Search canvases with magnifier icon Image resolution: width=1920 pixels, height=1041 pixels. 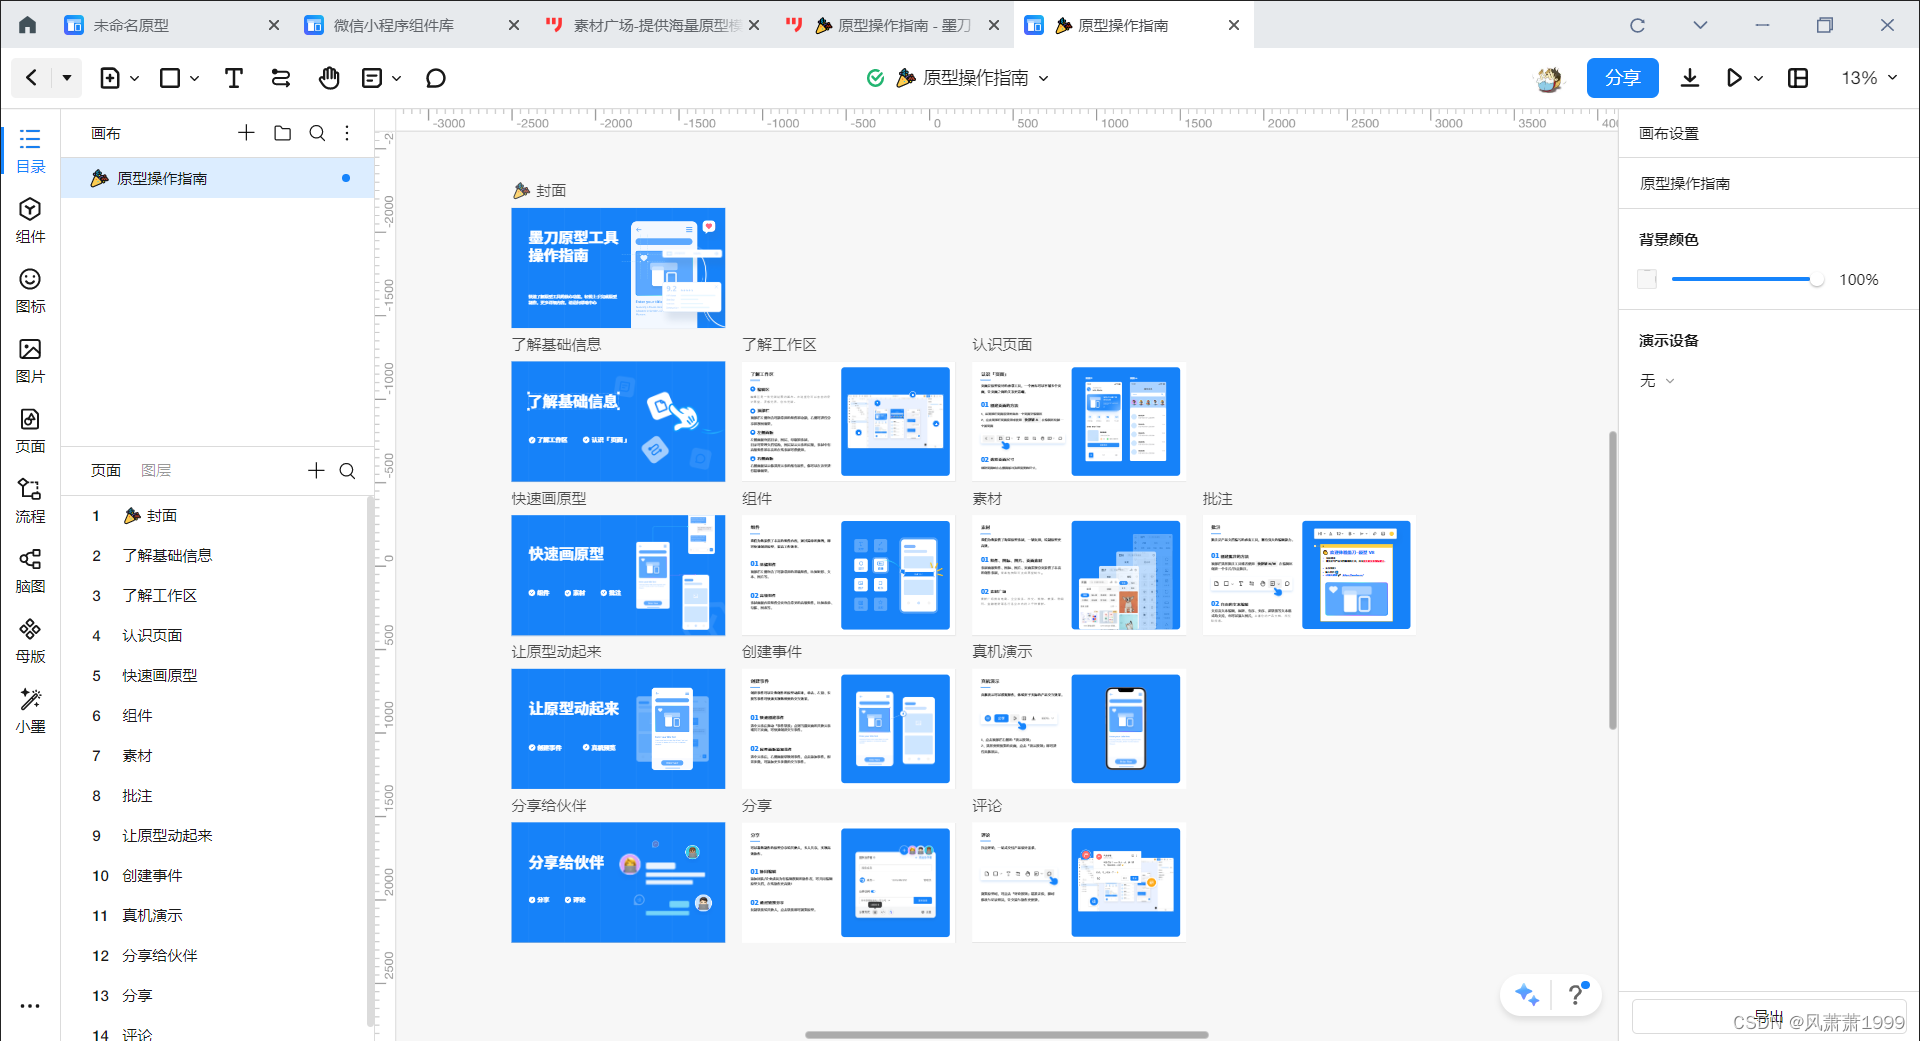click(317, 133)
